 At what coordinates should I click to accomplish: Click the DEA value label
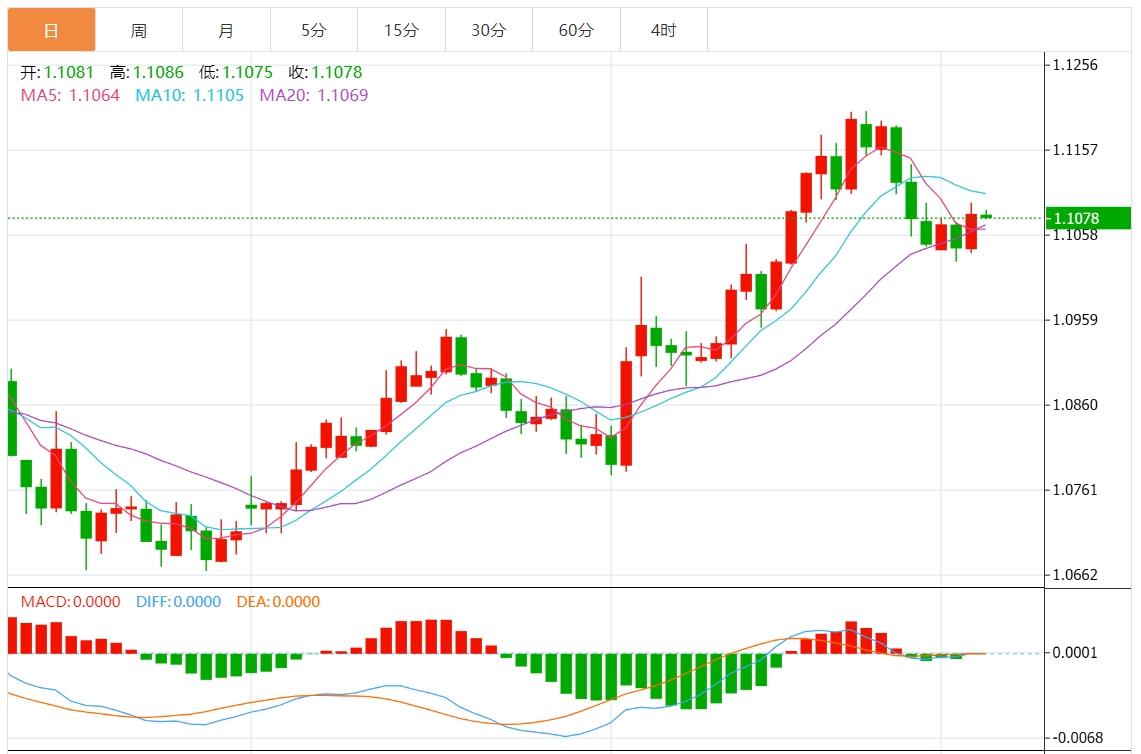[x=278, y=602]
